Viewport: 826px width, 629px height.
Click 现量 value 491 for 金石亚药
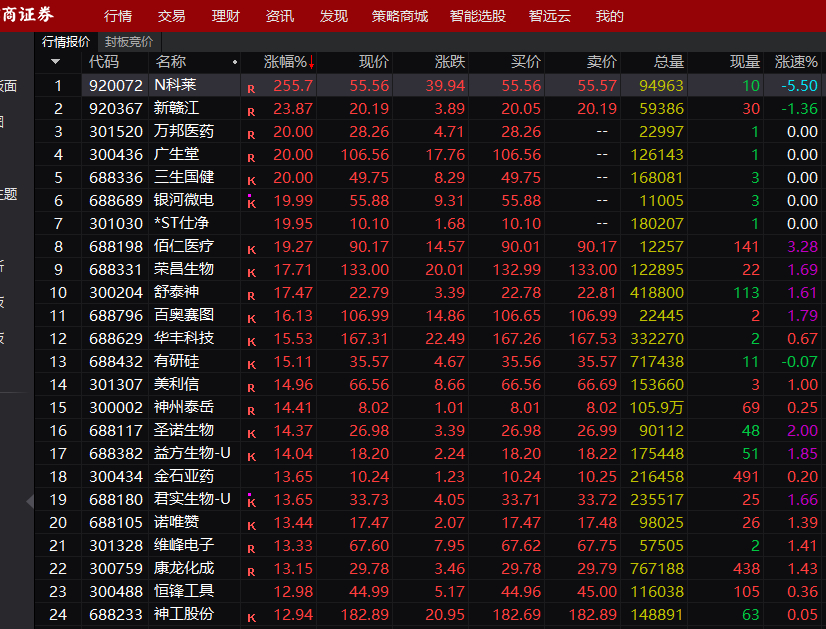(x=746, y=476)
